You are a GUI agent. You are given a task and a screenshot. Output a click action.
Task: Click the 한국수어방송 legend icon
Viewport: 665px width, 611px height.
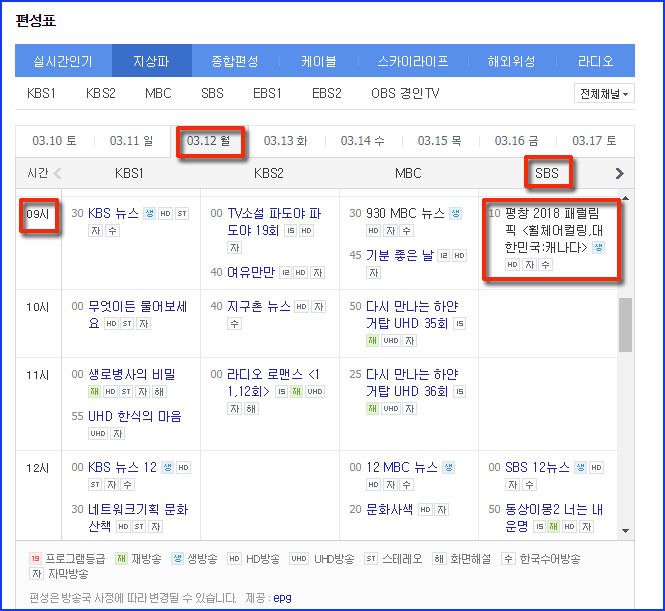pos(508,558)
